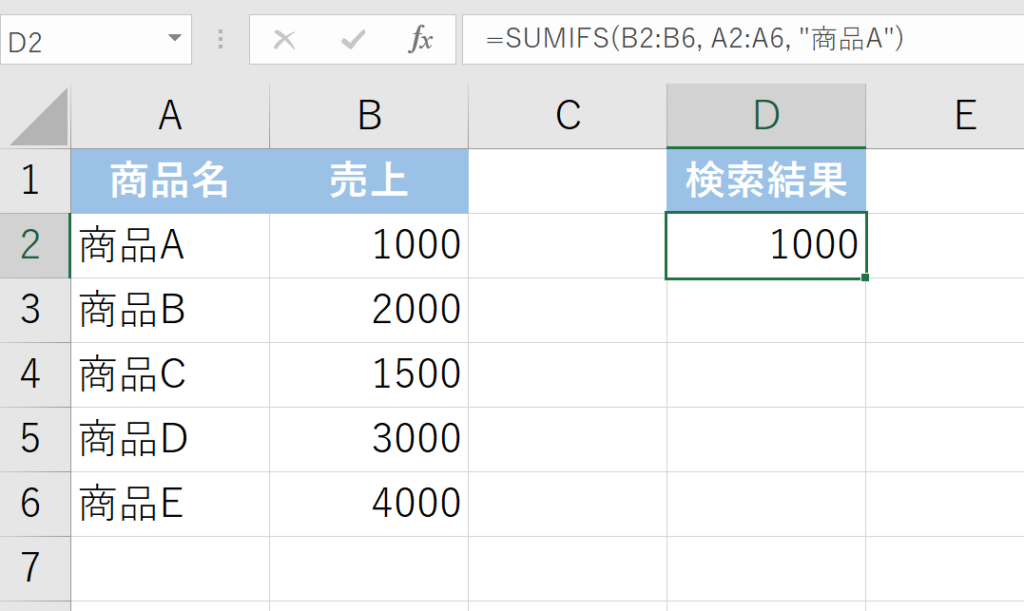
Task: Open the Insert Function fx dialog
Action: 421,40
